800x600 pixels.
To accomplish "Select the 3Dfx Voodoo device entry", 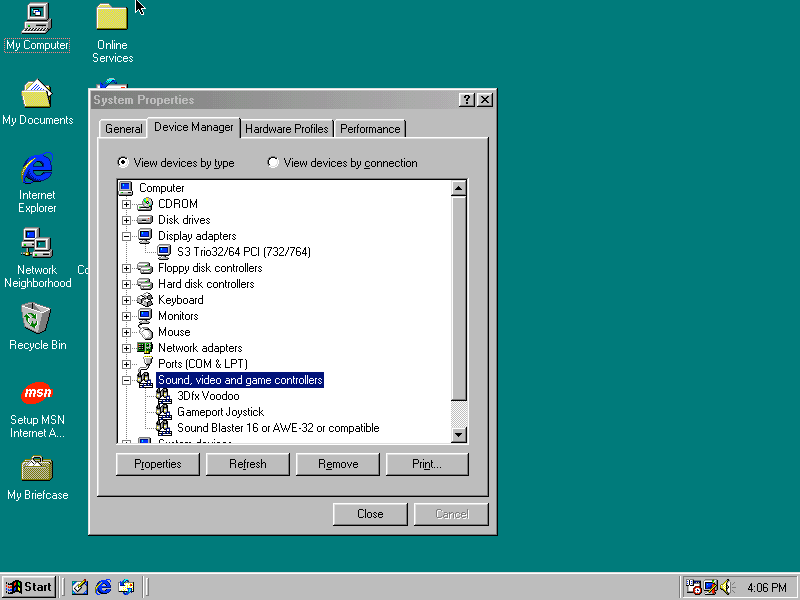I will (x=208, y=396).
